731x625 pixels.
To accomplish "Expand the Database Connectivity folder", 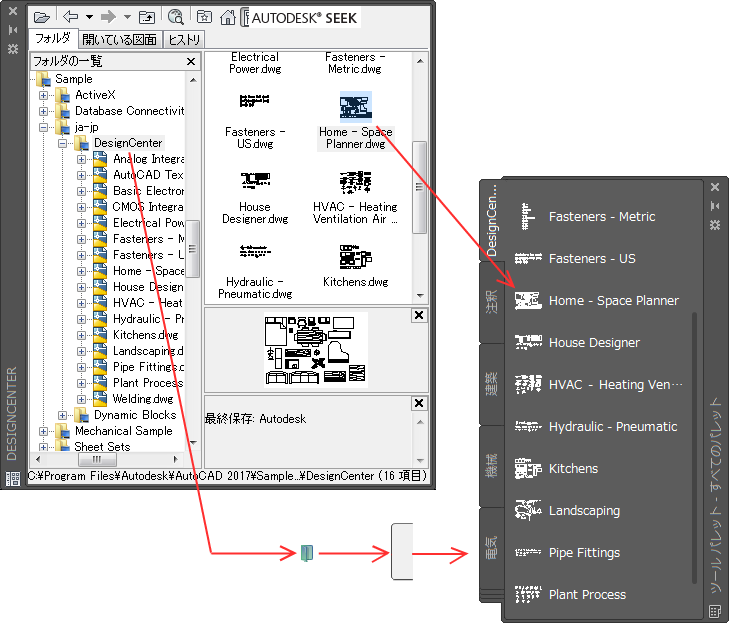I will coord(43,111).
